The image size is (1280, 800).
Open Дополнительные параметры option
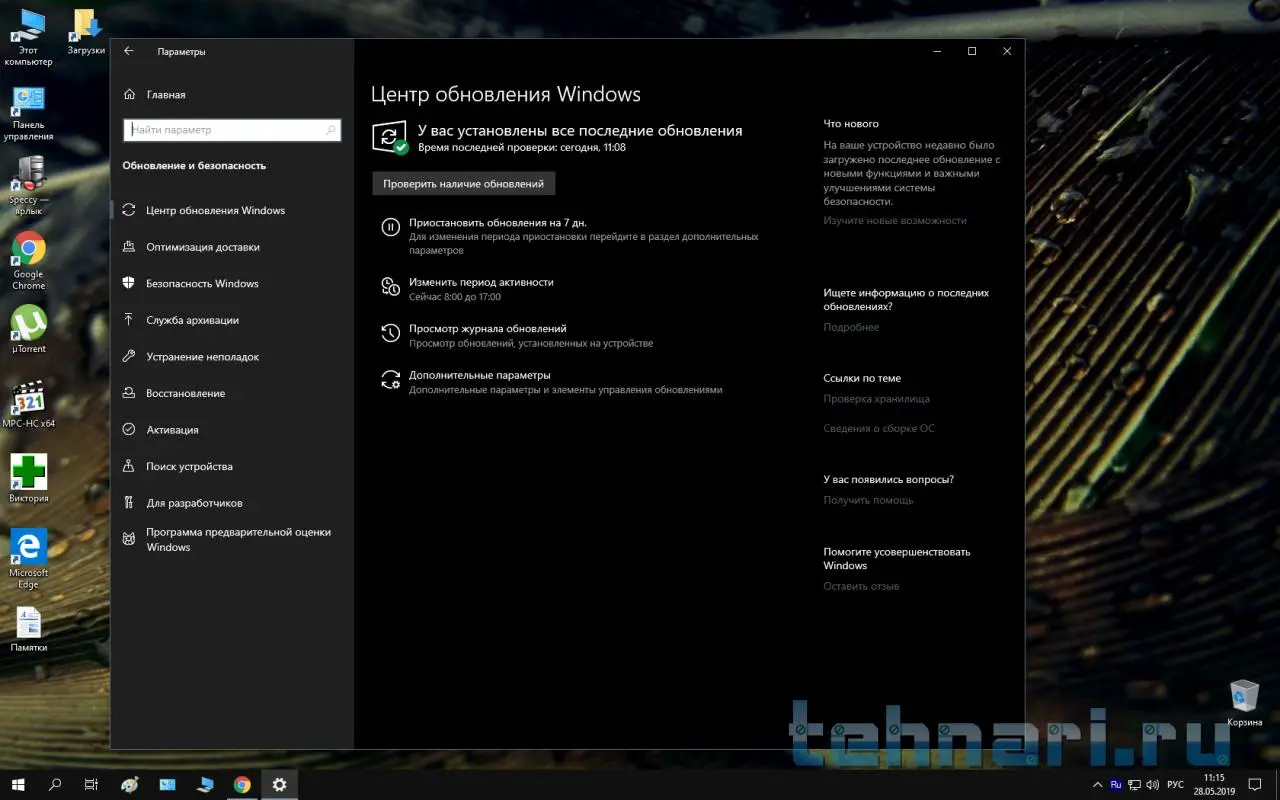tap(551, 382)
